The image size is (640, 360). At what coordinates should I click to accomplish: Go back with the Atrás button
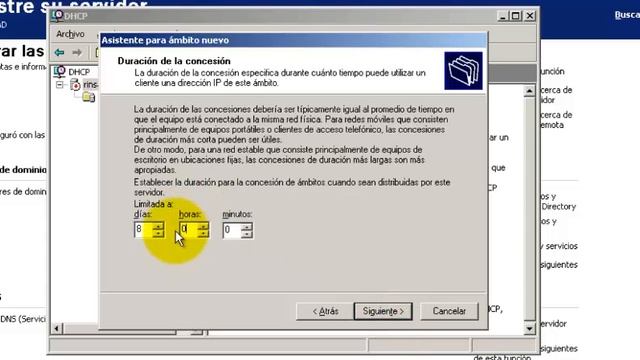[x=325, y=311]
